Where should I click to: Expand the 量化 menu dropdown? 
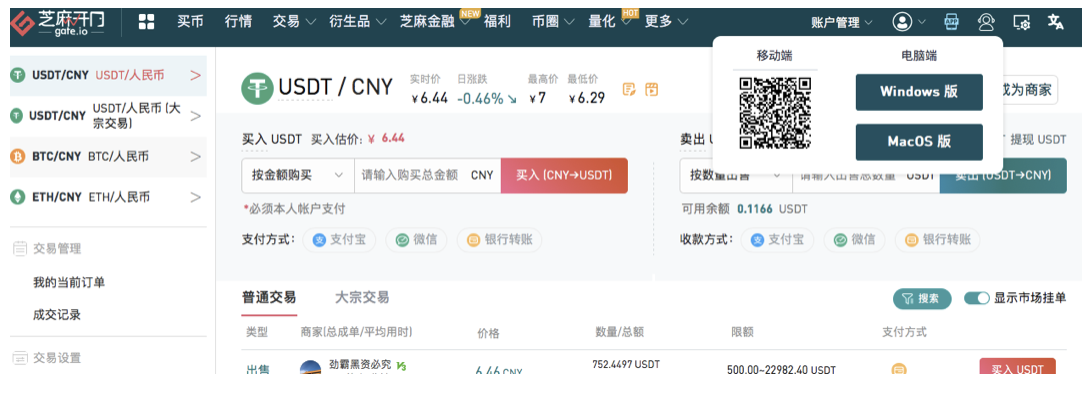609,22
